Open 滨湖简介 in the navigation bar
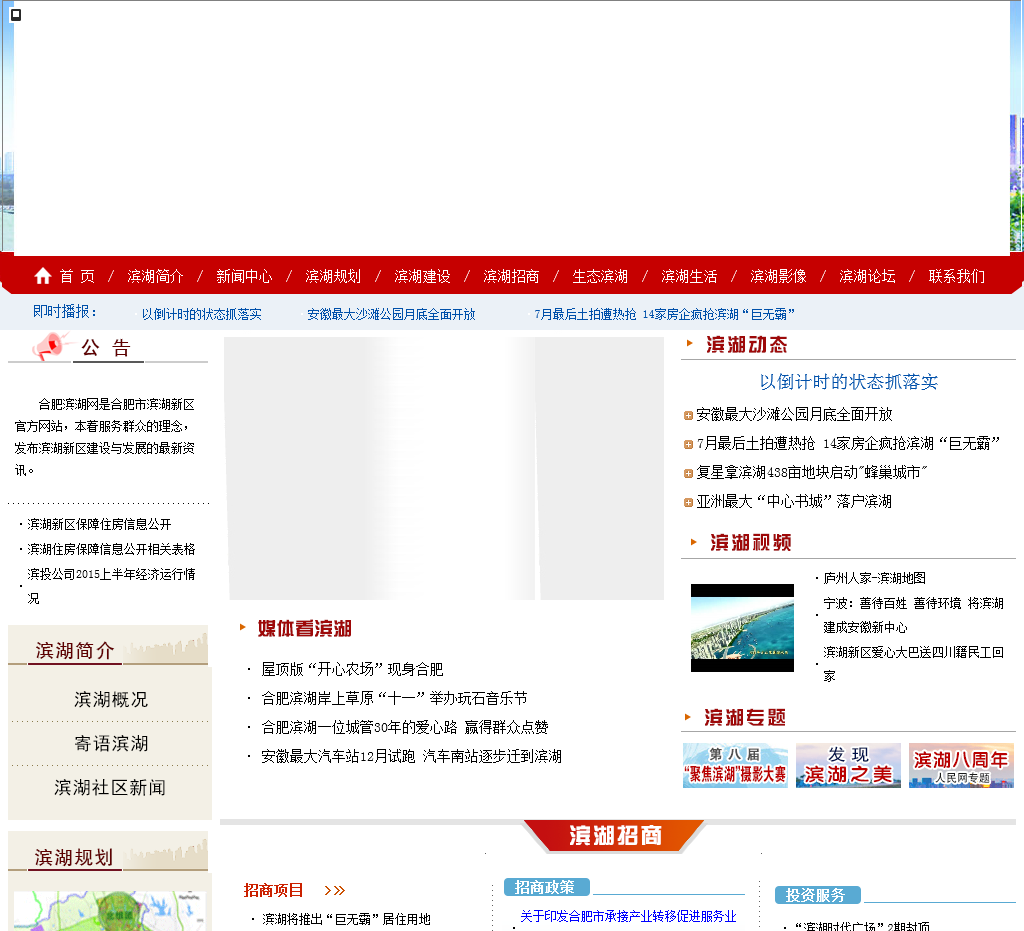Screen dimensions: 1024x931 155,276
